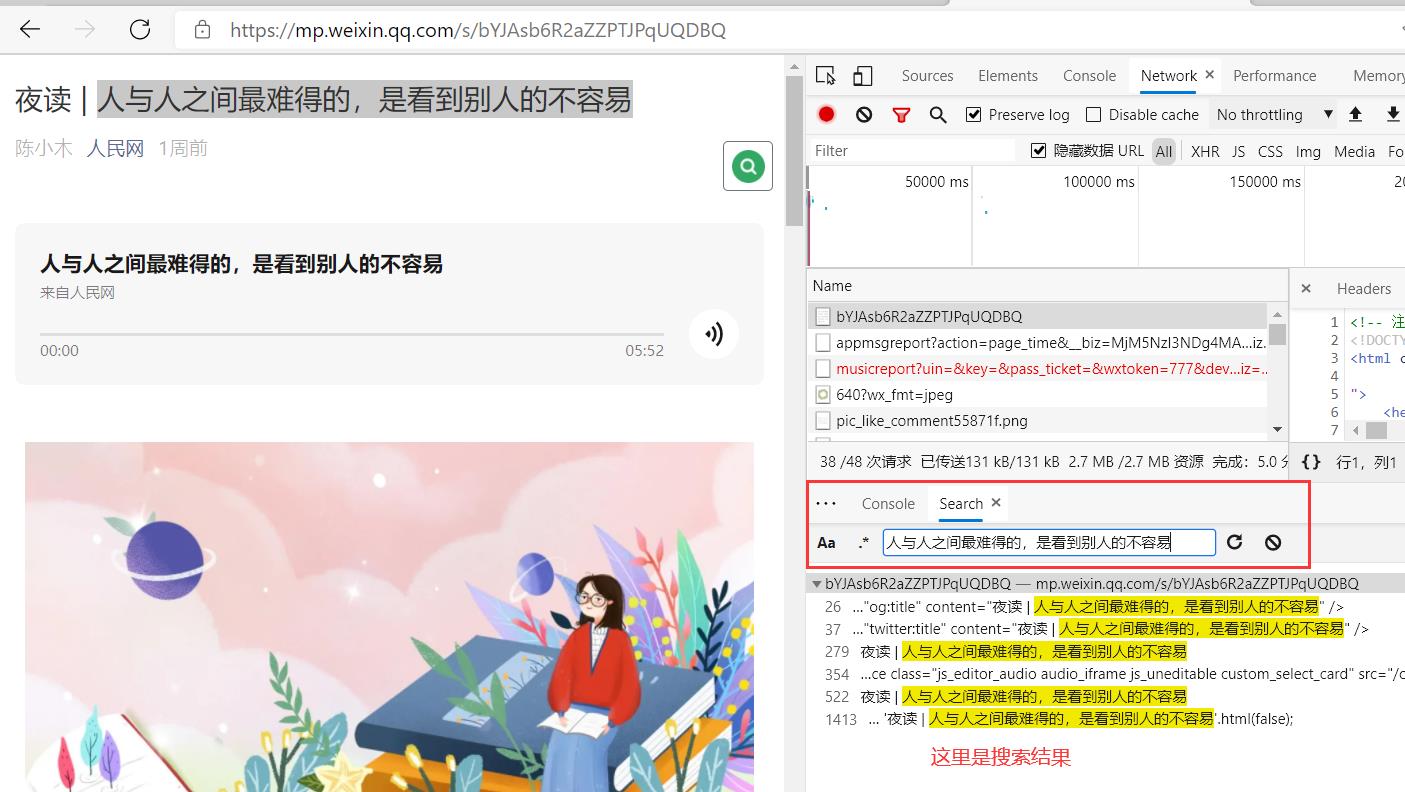Switch to the Elements tab

click(1007, 75)
